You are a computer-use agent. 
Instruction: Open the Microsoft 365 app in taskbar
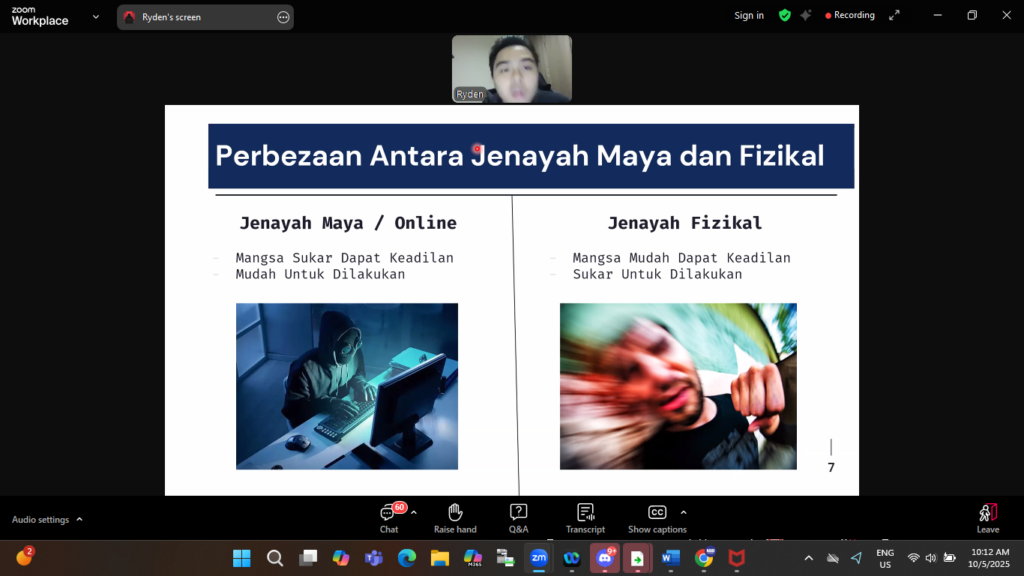[x=473, y=558]
